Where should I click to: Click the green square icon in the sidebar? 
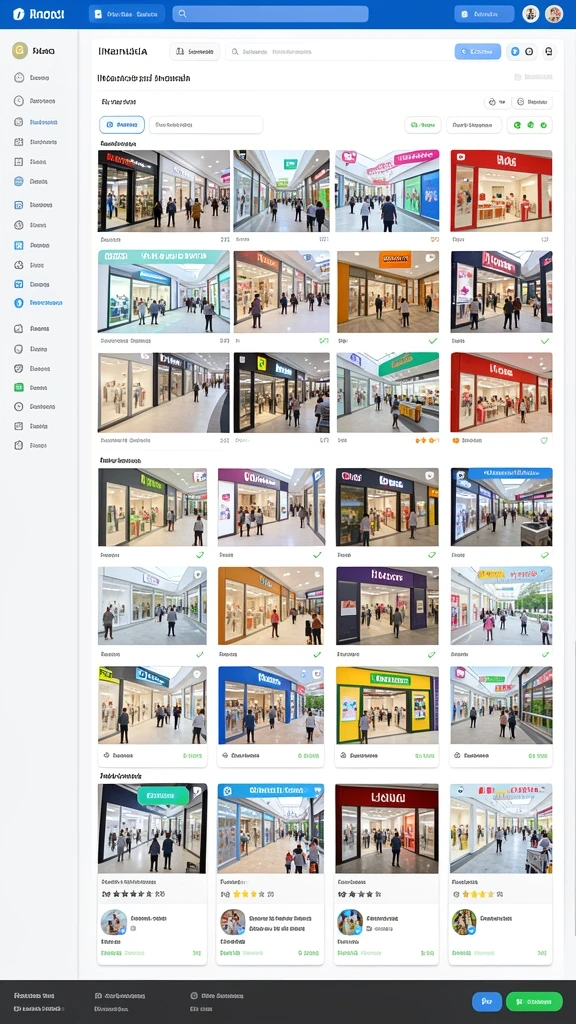[18, 387]
